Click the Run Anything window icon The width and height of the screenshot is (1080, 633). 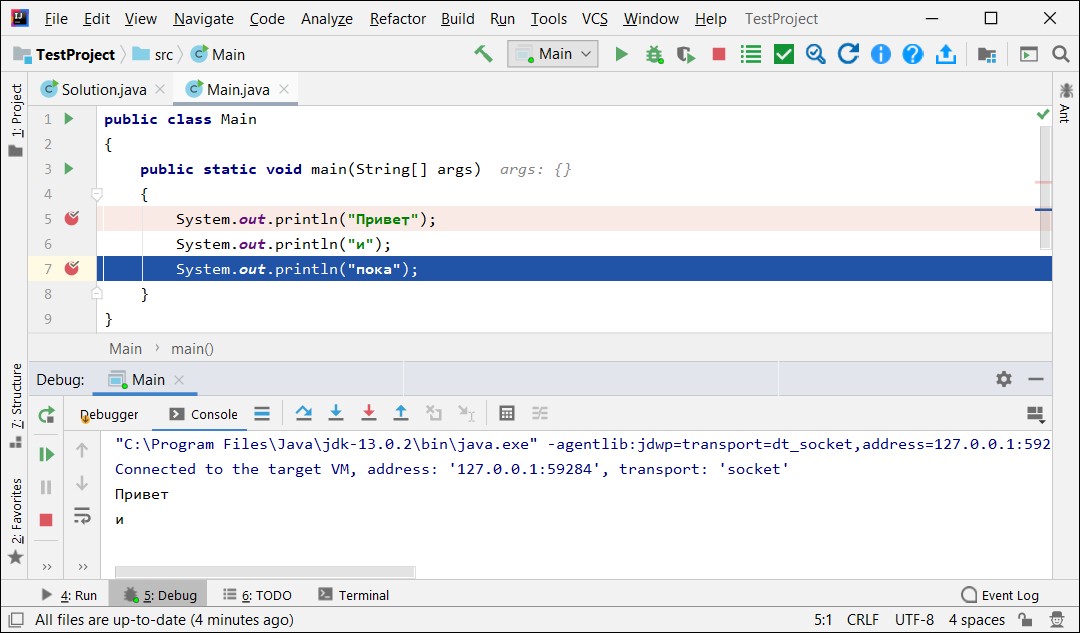1028,54
